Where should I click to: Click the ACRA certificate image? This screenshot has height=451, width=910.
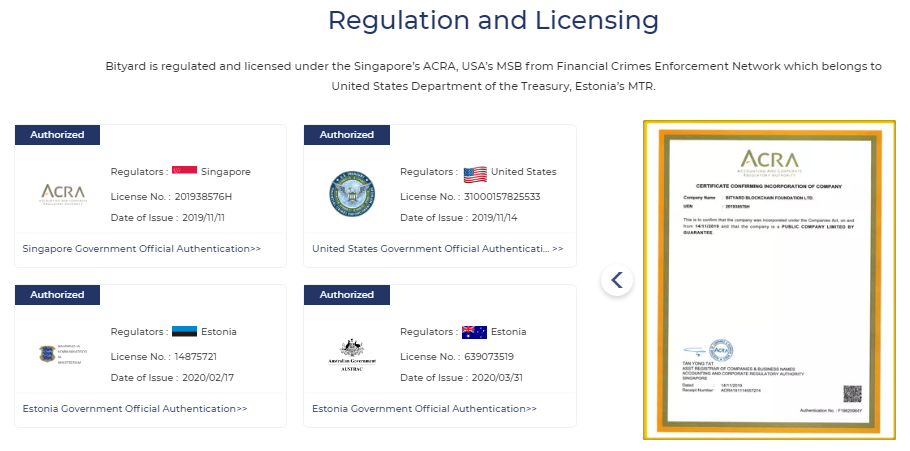click(x=769, y=280)
